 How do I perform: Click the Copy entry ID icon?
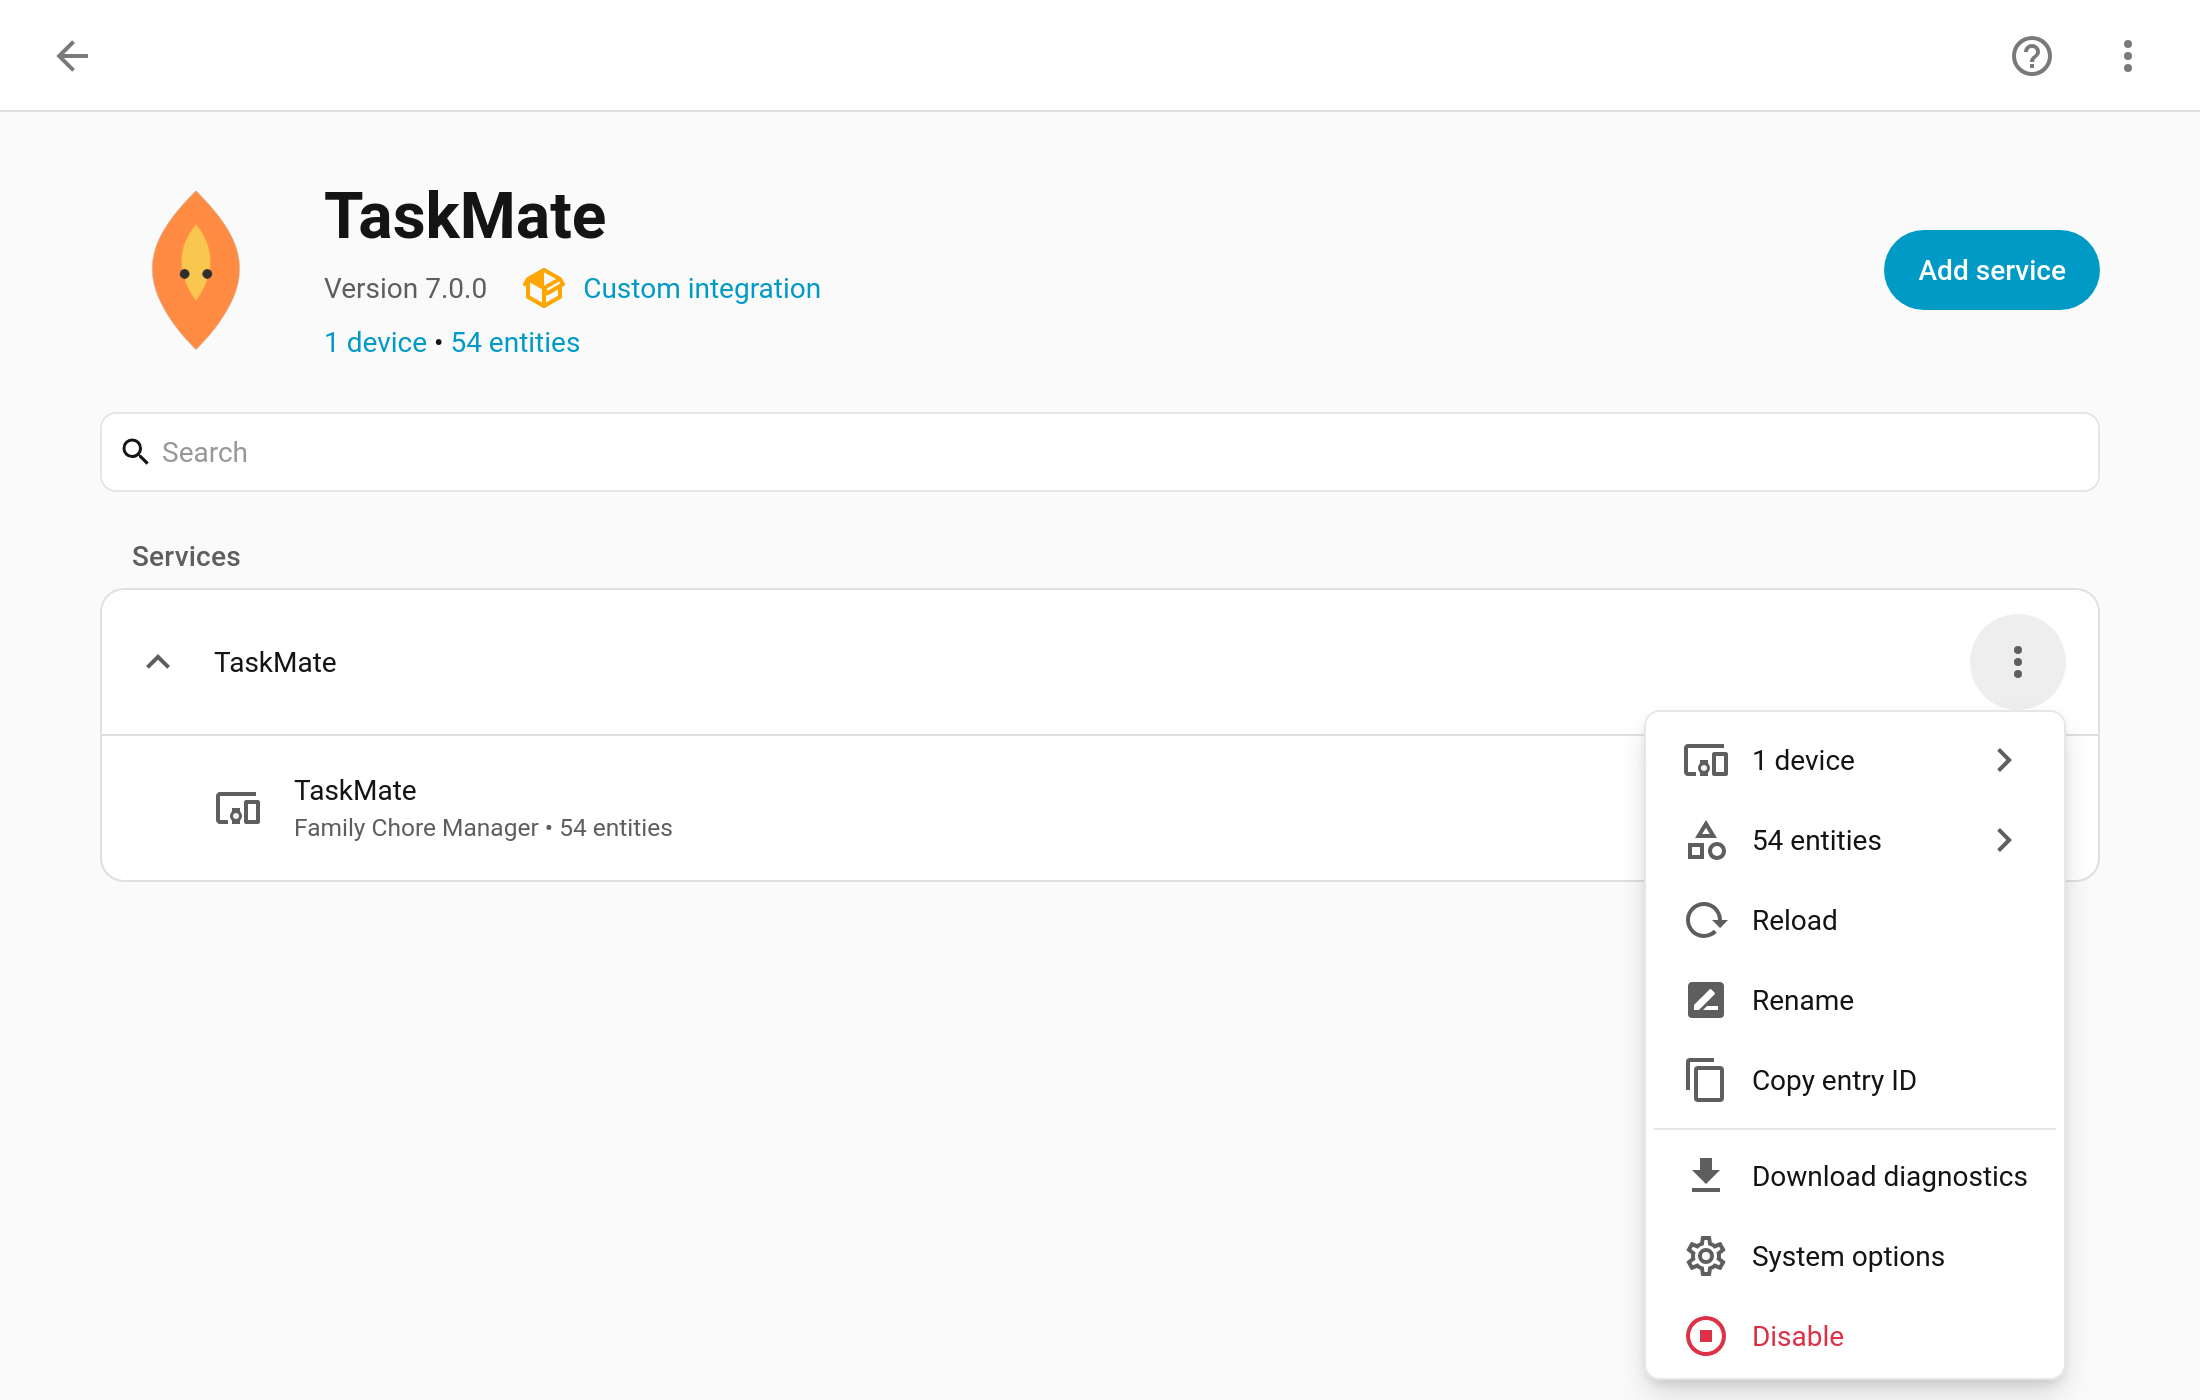pyautogui.click(x=1705, y=1080)
